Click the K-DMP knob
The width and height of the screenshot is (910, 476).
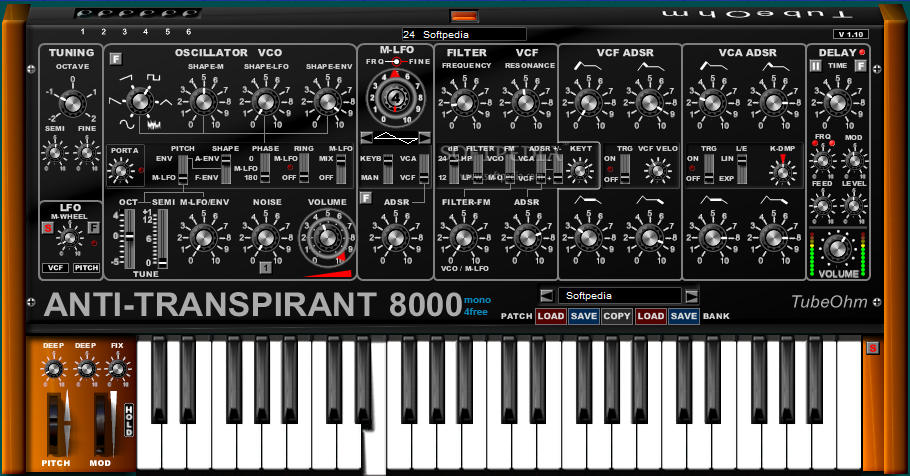coord(782,171)
